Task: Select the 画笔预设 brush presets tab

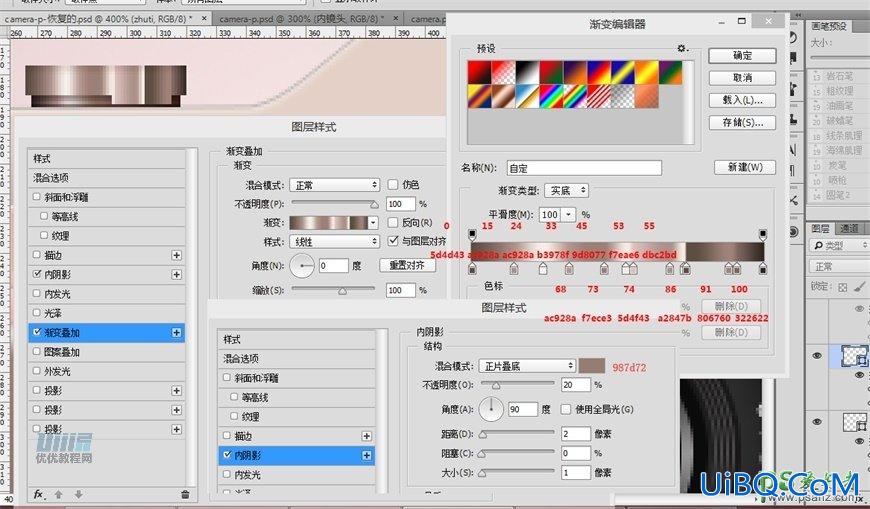Action: pyautogui.click(x=829, y=26)
